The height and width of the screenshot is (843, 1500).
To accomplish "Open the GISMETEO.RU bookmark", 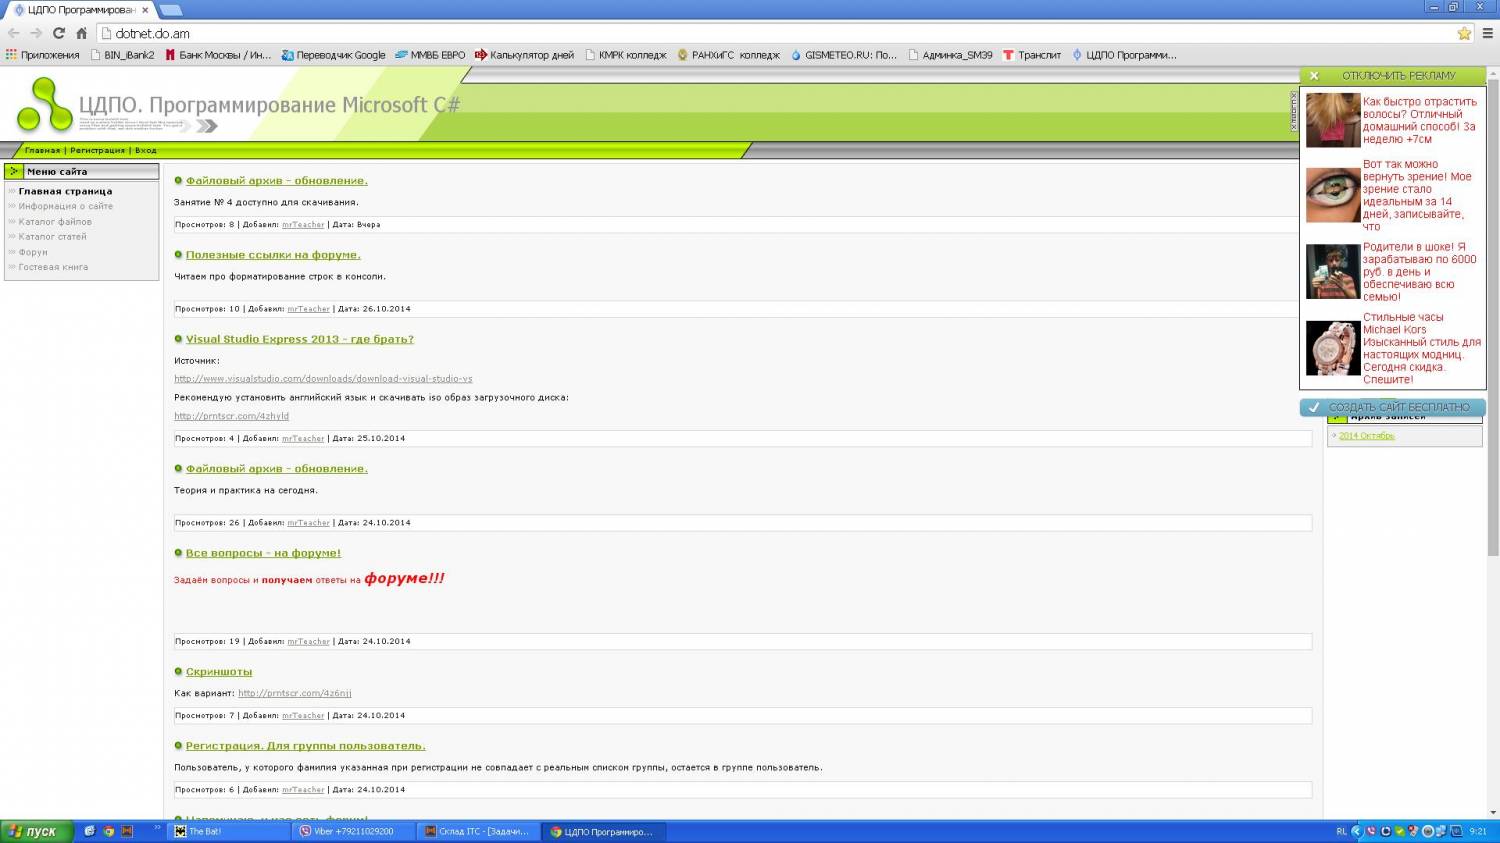I will tap(844, 55).
